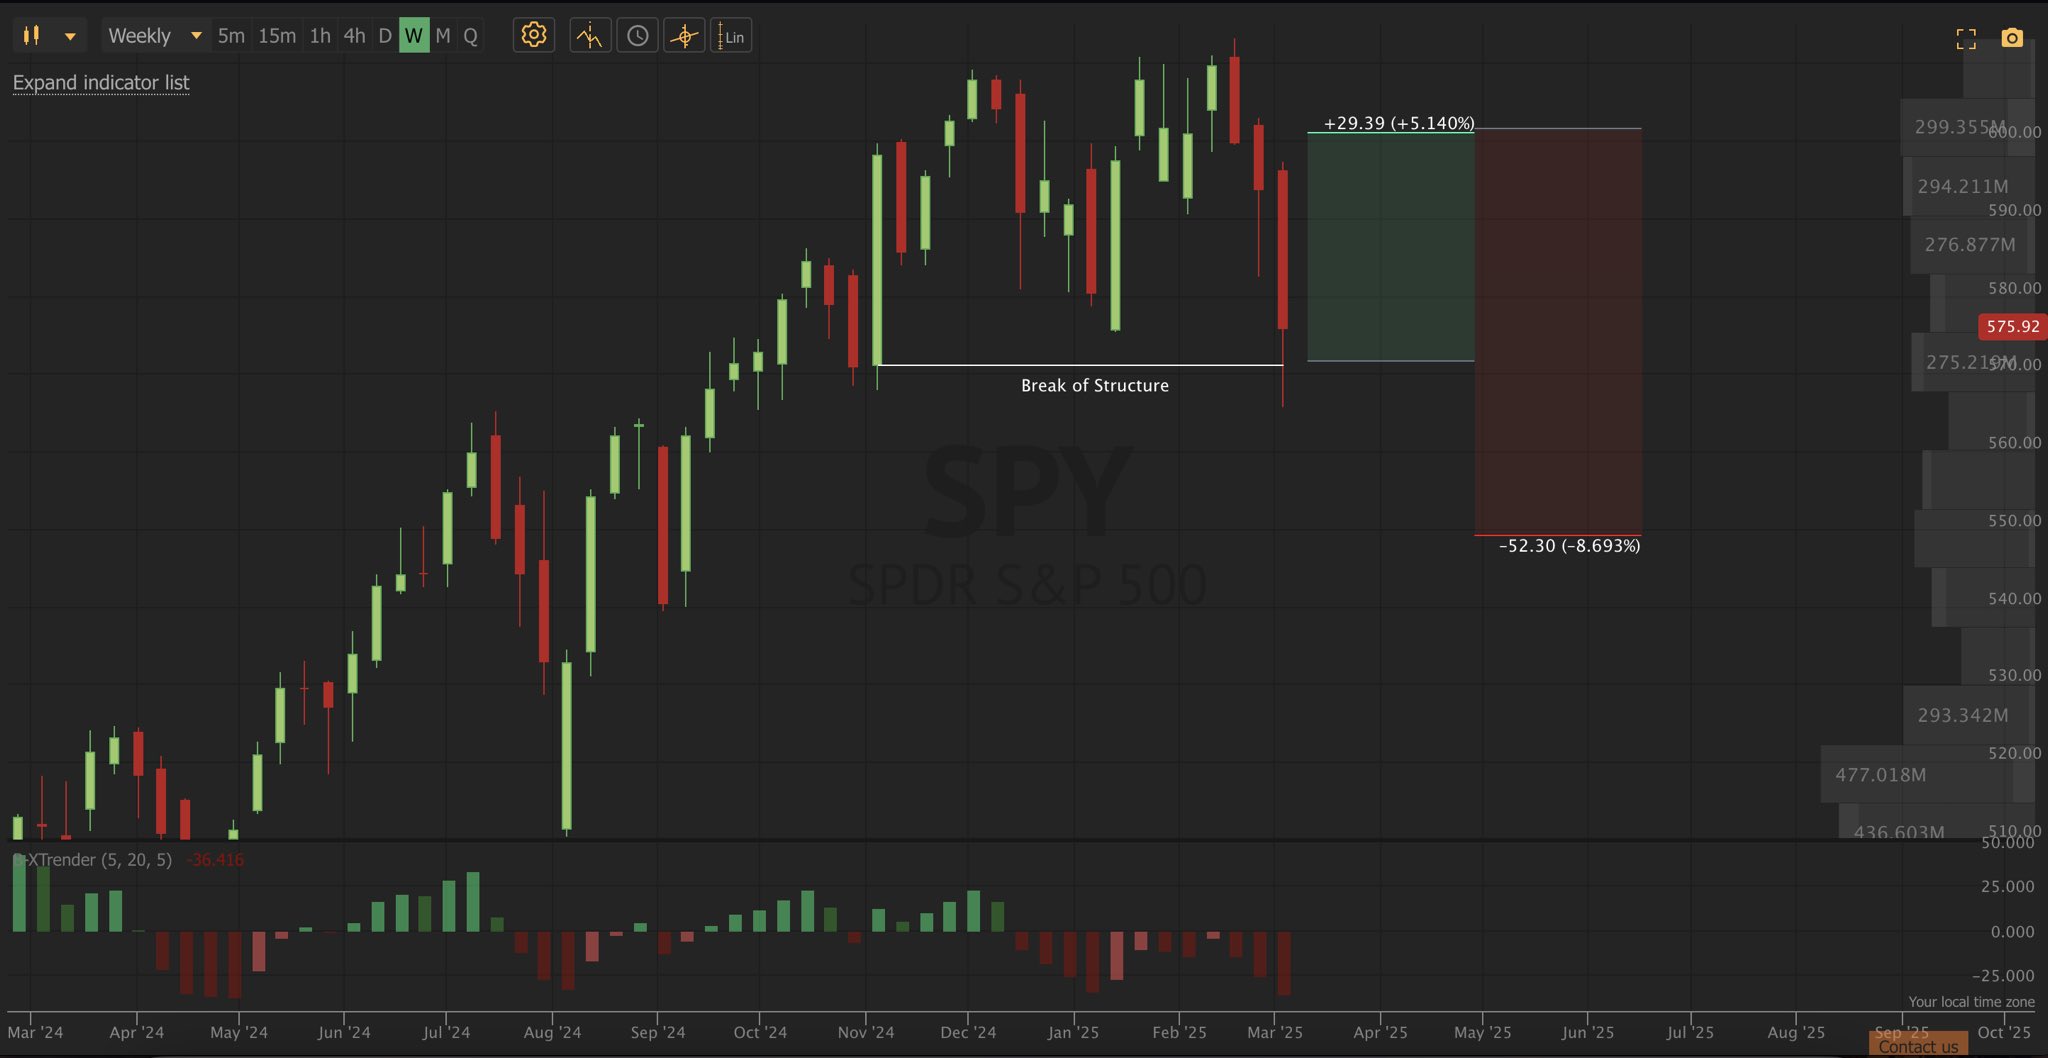Switch chart to Monthly (M) timeframe
The image size is (2048, 1058).
point(443,36)
